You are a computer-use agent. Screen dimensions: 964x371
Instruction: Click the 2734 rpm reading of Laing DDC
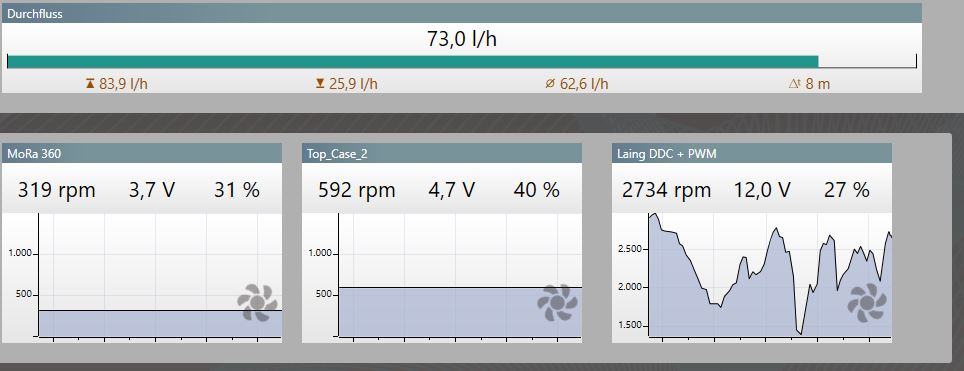click(x=666, y=190)
